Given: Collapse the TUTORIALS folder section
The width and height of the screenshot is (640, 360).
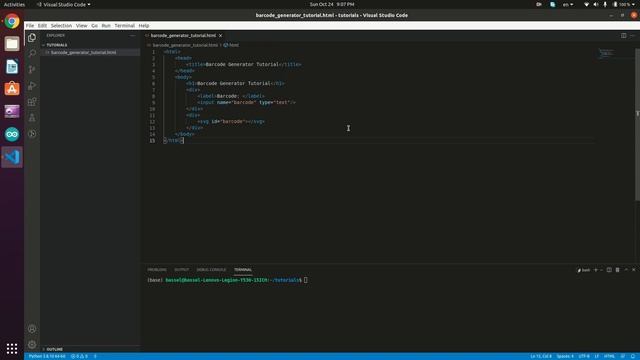Looking at the screenshot, I should coord(56,45).
